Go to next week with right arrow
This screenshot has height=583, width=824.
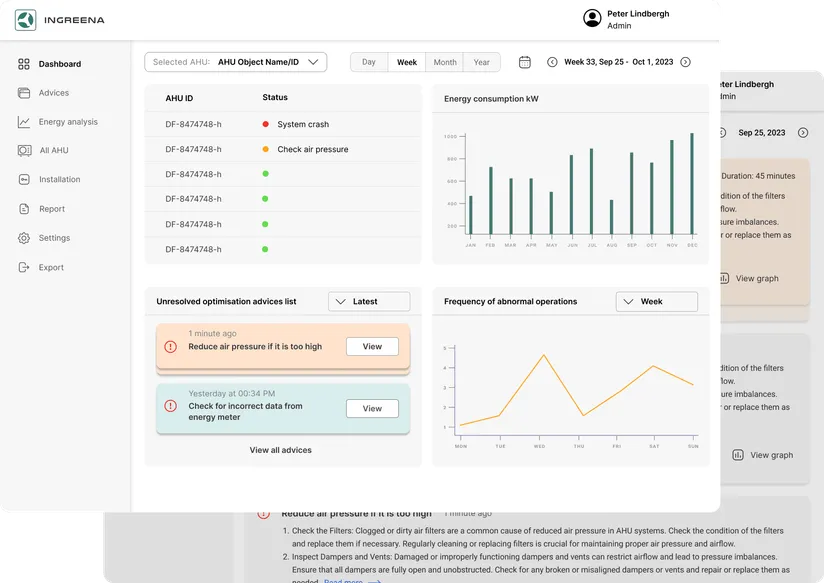click(x=685, y=62)
